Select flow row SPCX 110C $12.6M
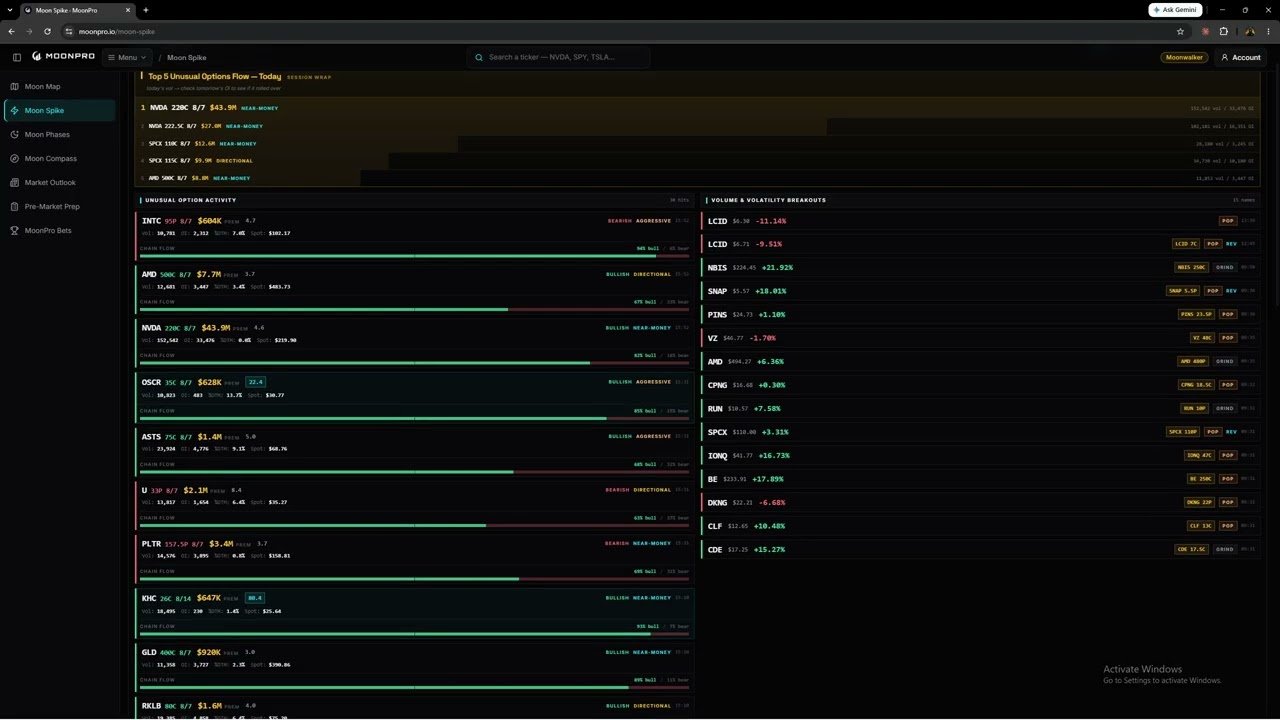 (x=697, y=143)
